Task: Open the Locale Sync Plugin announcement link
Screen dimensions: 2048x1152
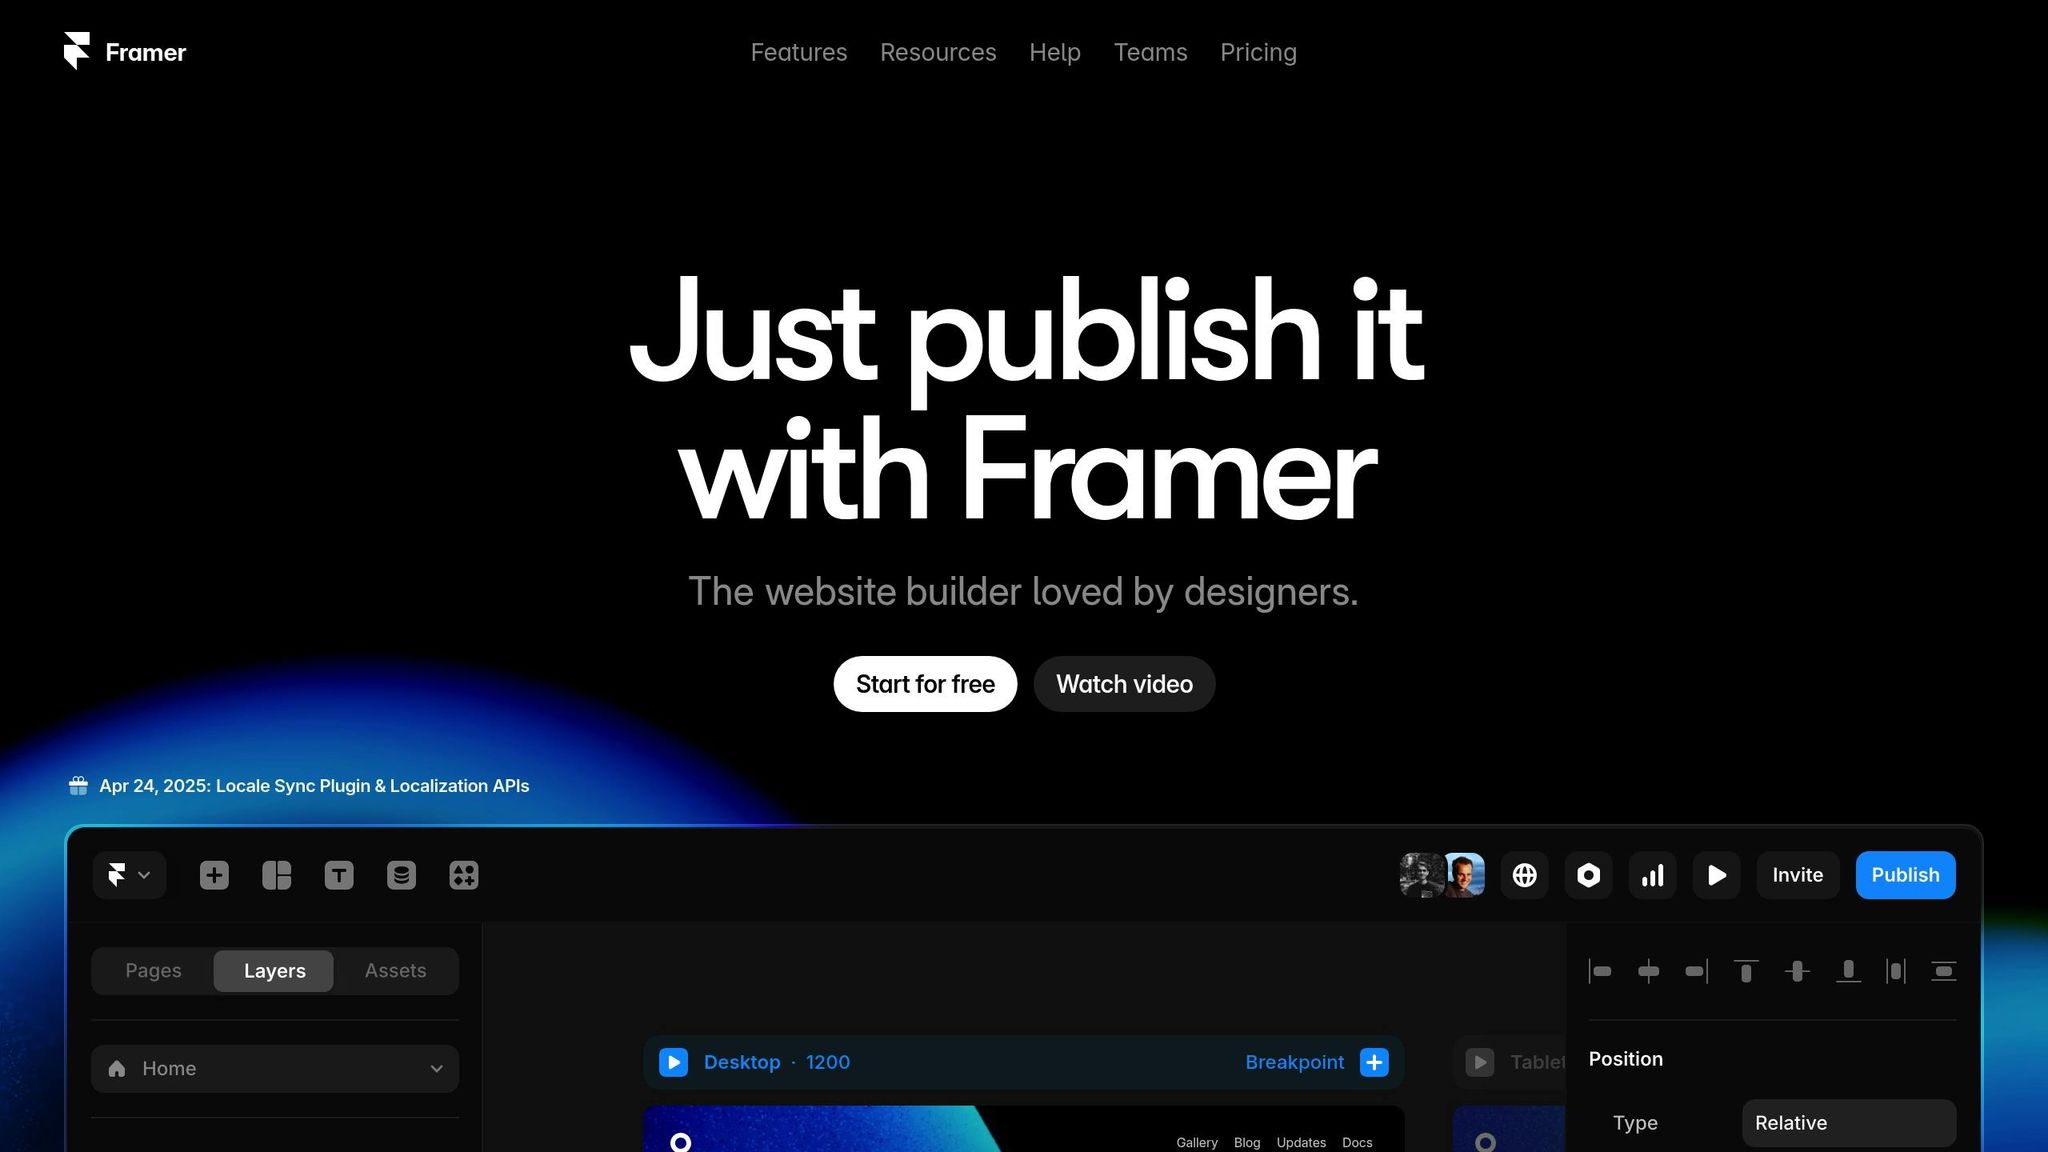Action: point(314,786)
